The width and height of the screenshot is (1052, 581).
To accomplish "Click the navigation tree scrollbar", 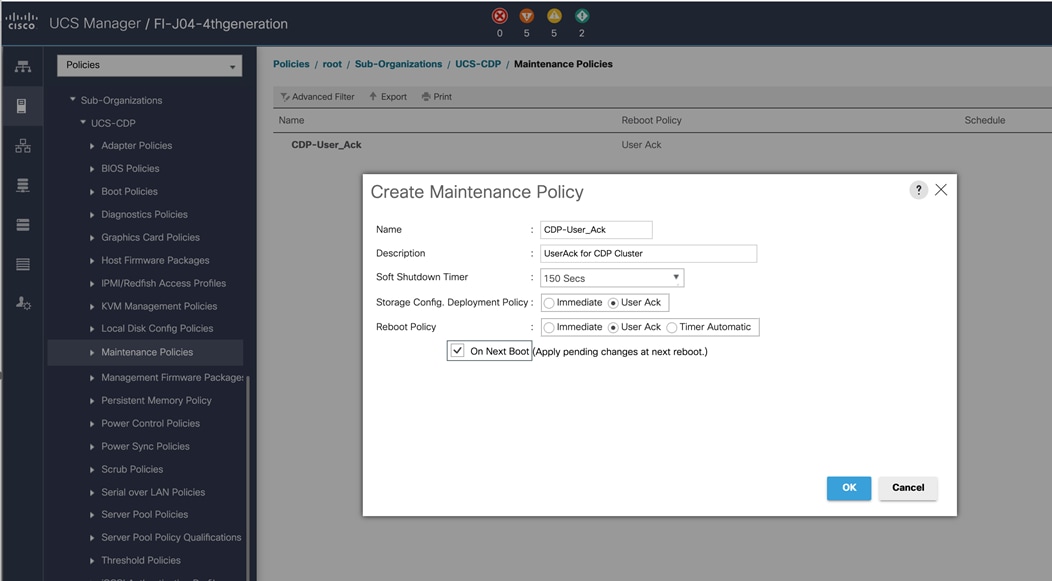I will (248, 476).
